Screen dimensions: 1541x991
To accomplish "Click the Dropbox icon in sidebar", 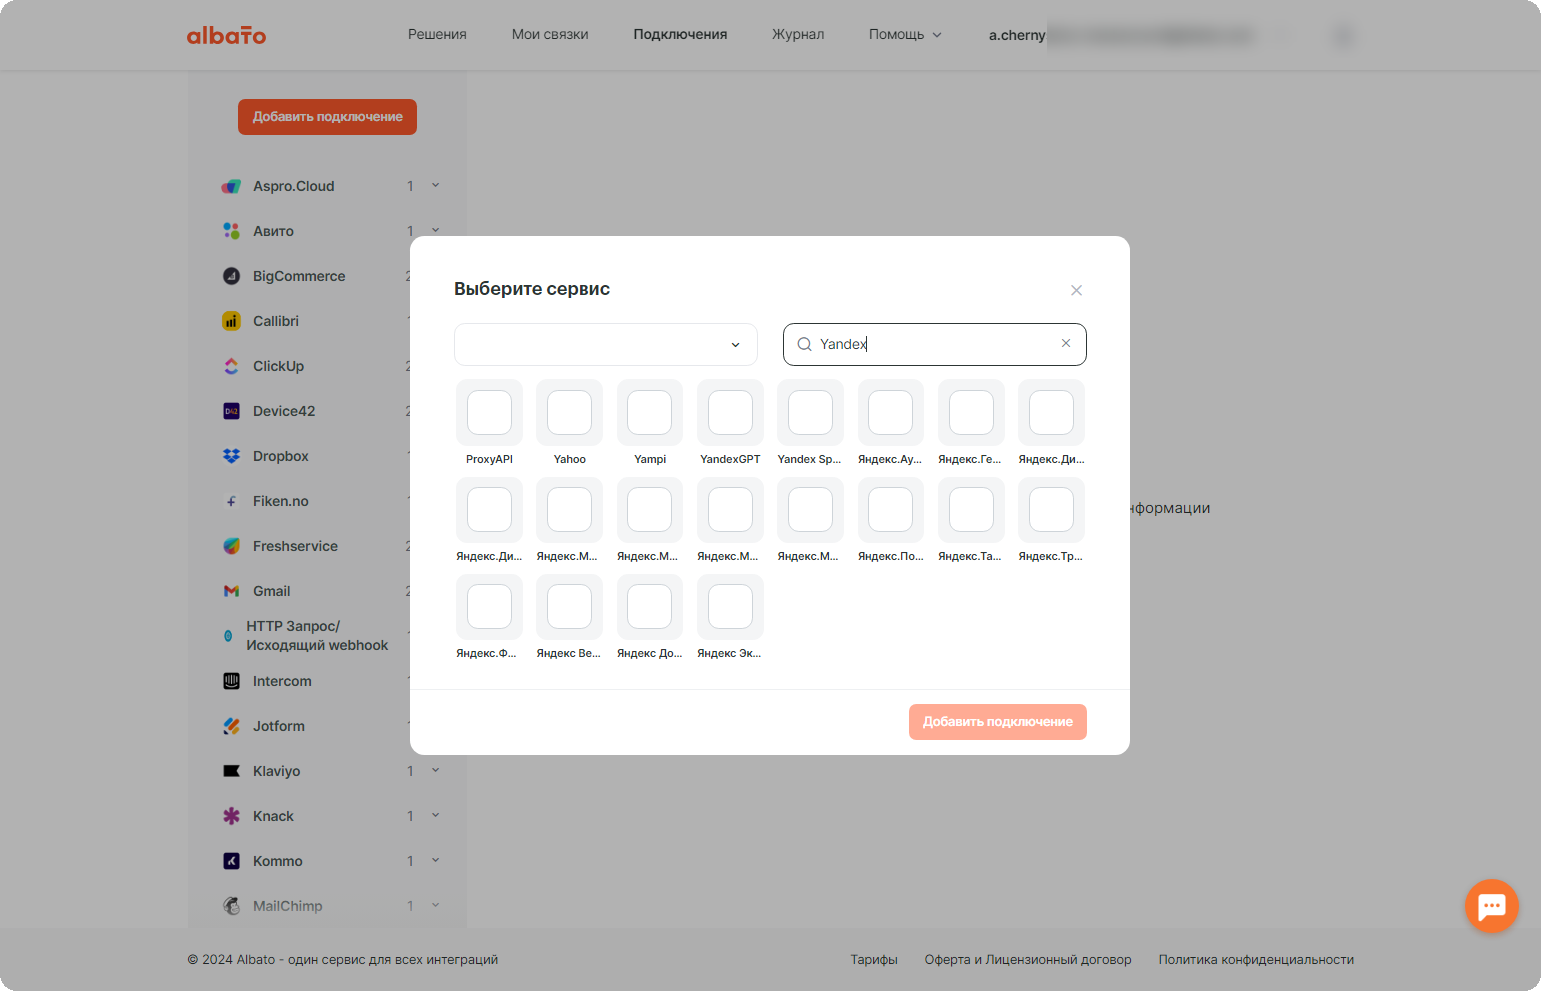I will [231, 456].
